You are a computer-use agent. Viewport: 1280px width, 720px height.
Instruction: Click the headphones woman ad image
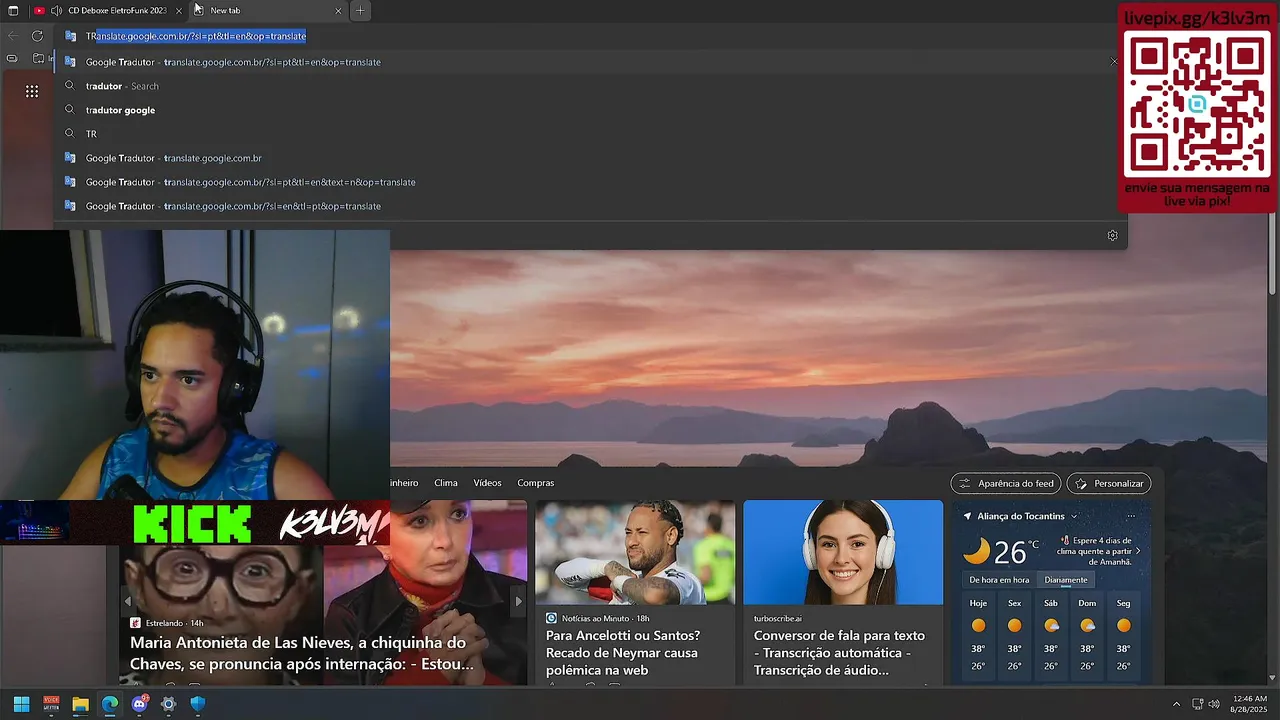843,552
